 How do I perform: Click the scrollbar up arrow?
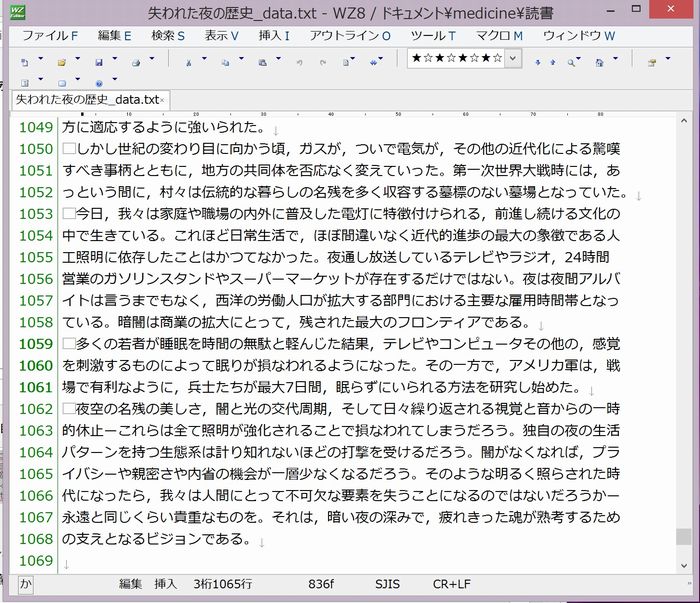coord(683,121)
